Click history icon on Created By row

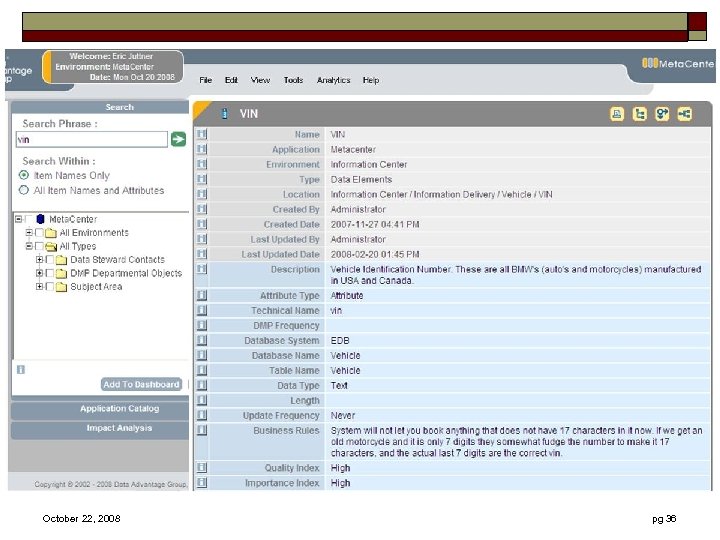click(202, 209)
